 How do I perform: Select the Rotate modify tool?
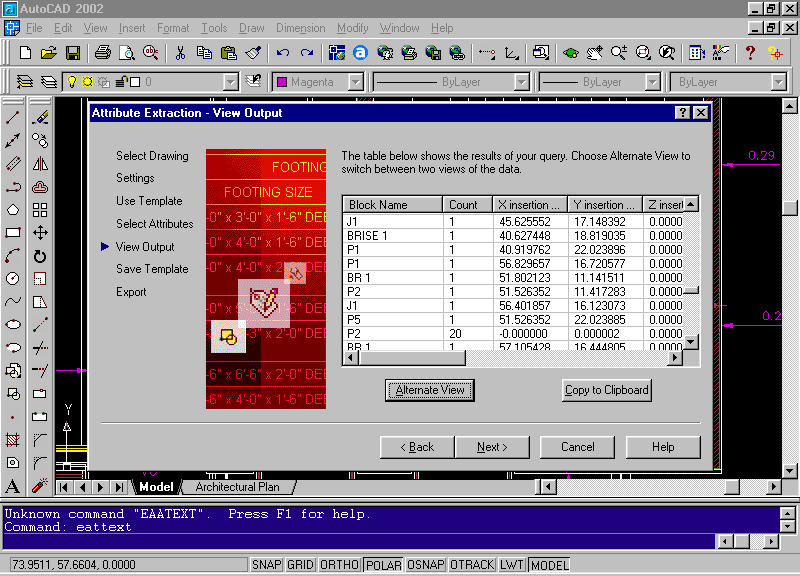tap(40, 256)
